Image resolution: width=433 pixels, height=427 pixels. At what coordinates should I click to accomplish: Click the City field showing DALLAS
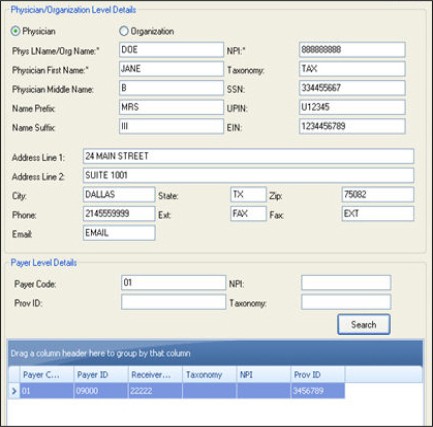click(119, 195)
